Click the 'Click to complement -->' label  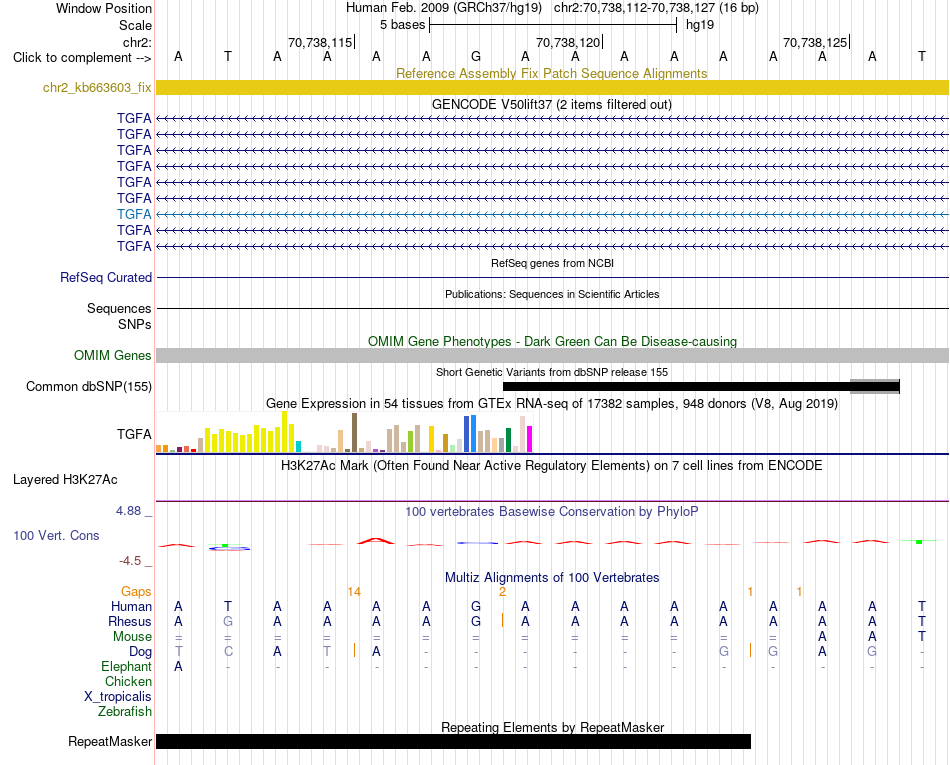[x=82, y=58]
